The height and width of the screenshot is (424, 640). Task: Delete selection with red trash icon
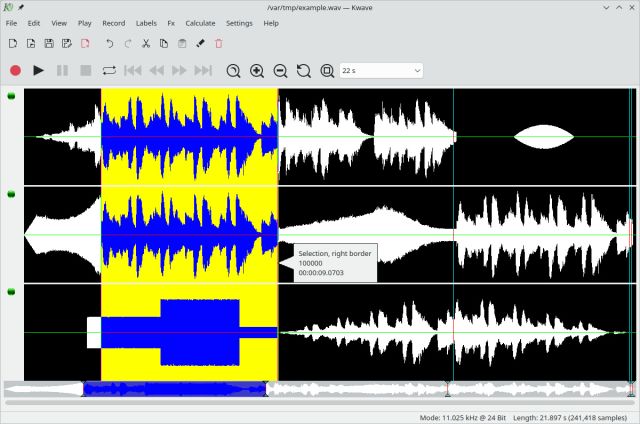(219, 43)
